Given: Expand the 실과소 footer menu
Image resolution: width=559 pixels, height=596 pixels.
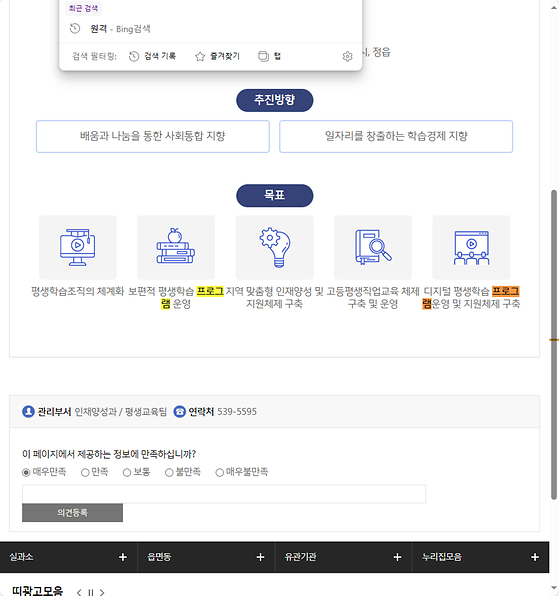Looking at the screenshot, I should (x=68, y=557).
